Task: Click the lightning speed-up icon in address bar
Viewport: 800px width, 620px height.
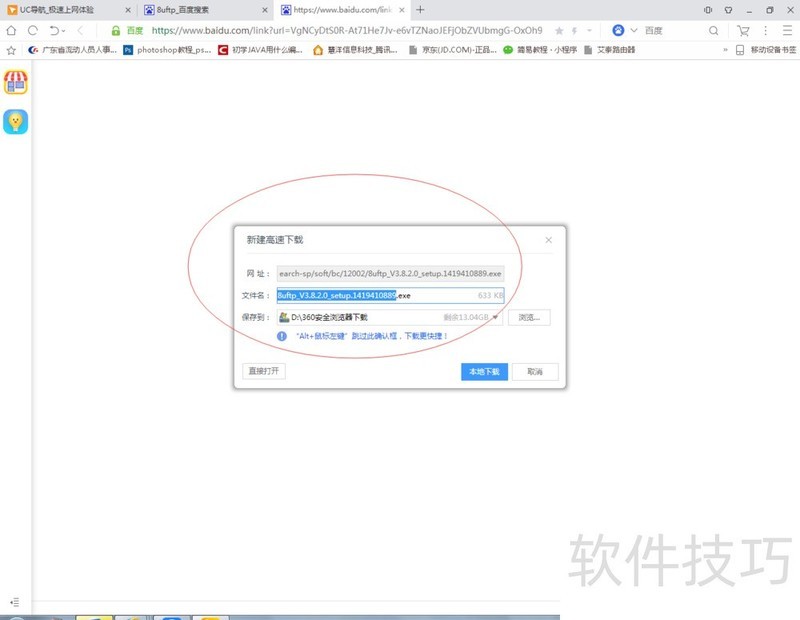Action: [x=574, y=30]
